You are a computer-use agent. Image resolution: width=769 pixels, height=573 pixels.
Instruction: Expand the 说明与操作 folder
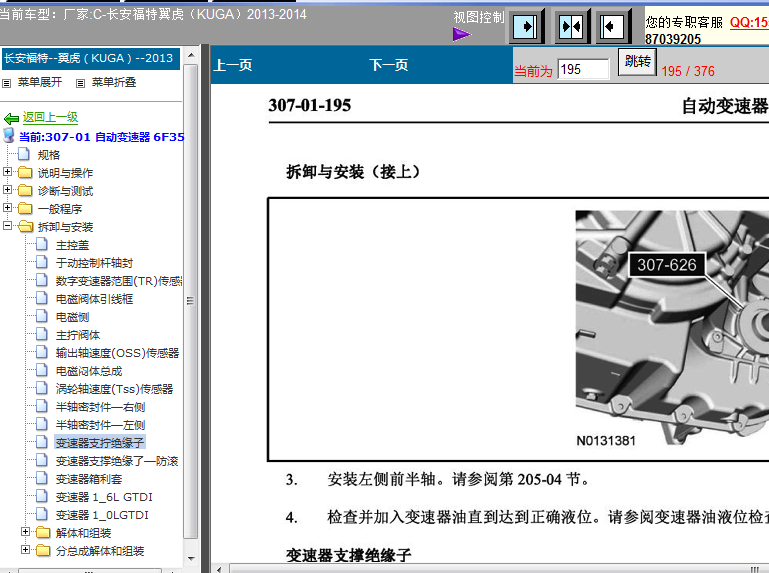[x=7, y=172]
